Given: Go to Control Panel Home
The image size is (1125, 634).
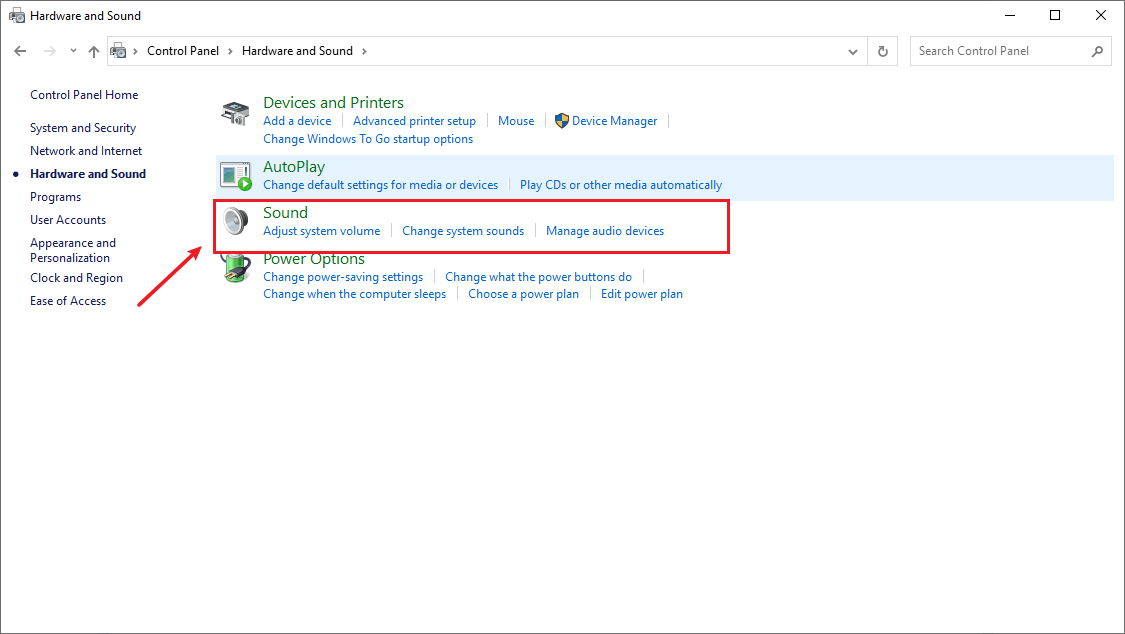Looking at the screenshot, I should coord(84,95).
